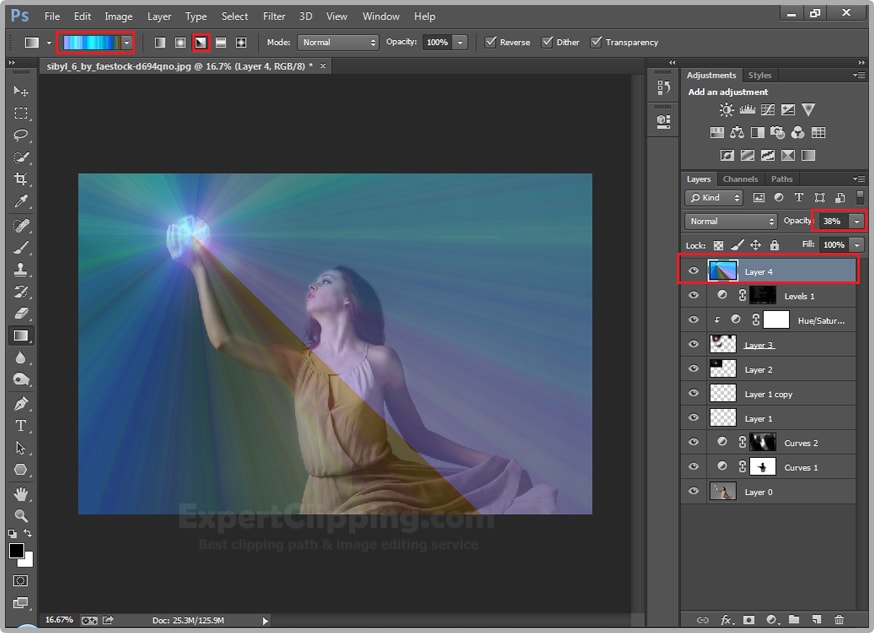Image resolution: width=874 pixels, height=633 pixels.
Task: Open the gradient Mode dropdown
Action: (x=338, y=43)
